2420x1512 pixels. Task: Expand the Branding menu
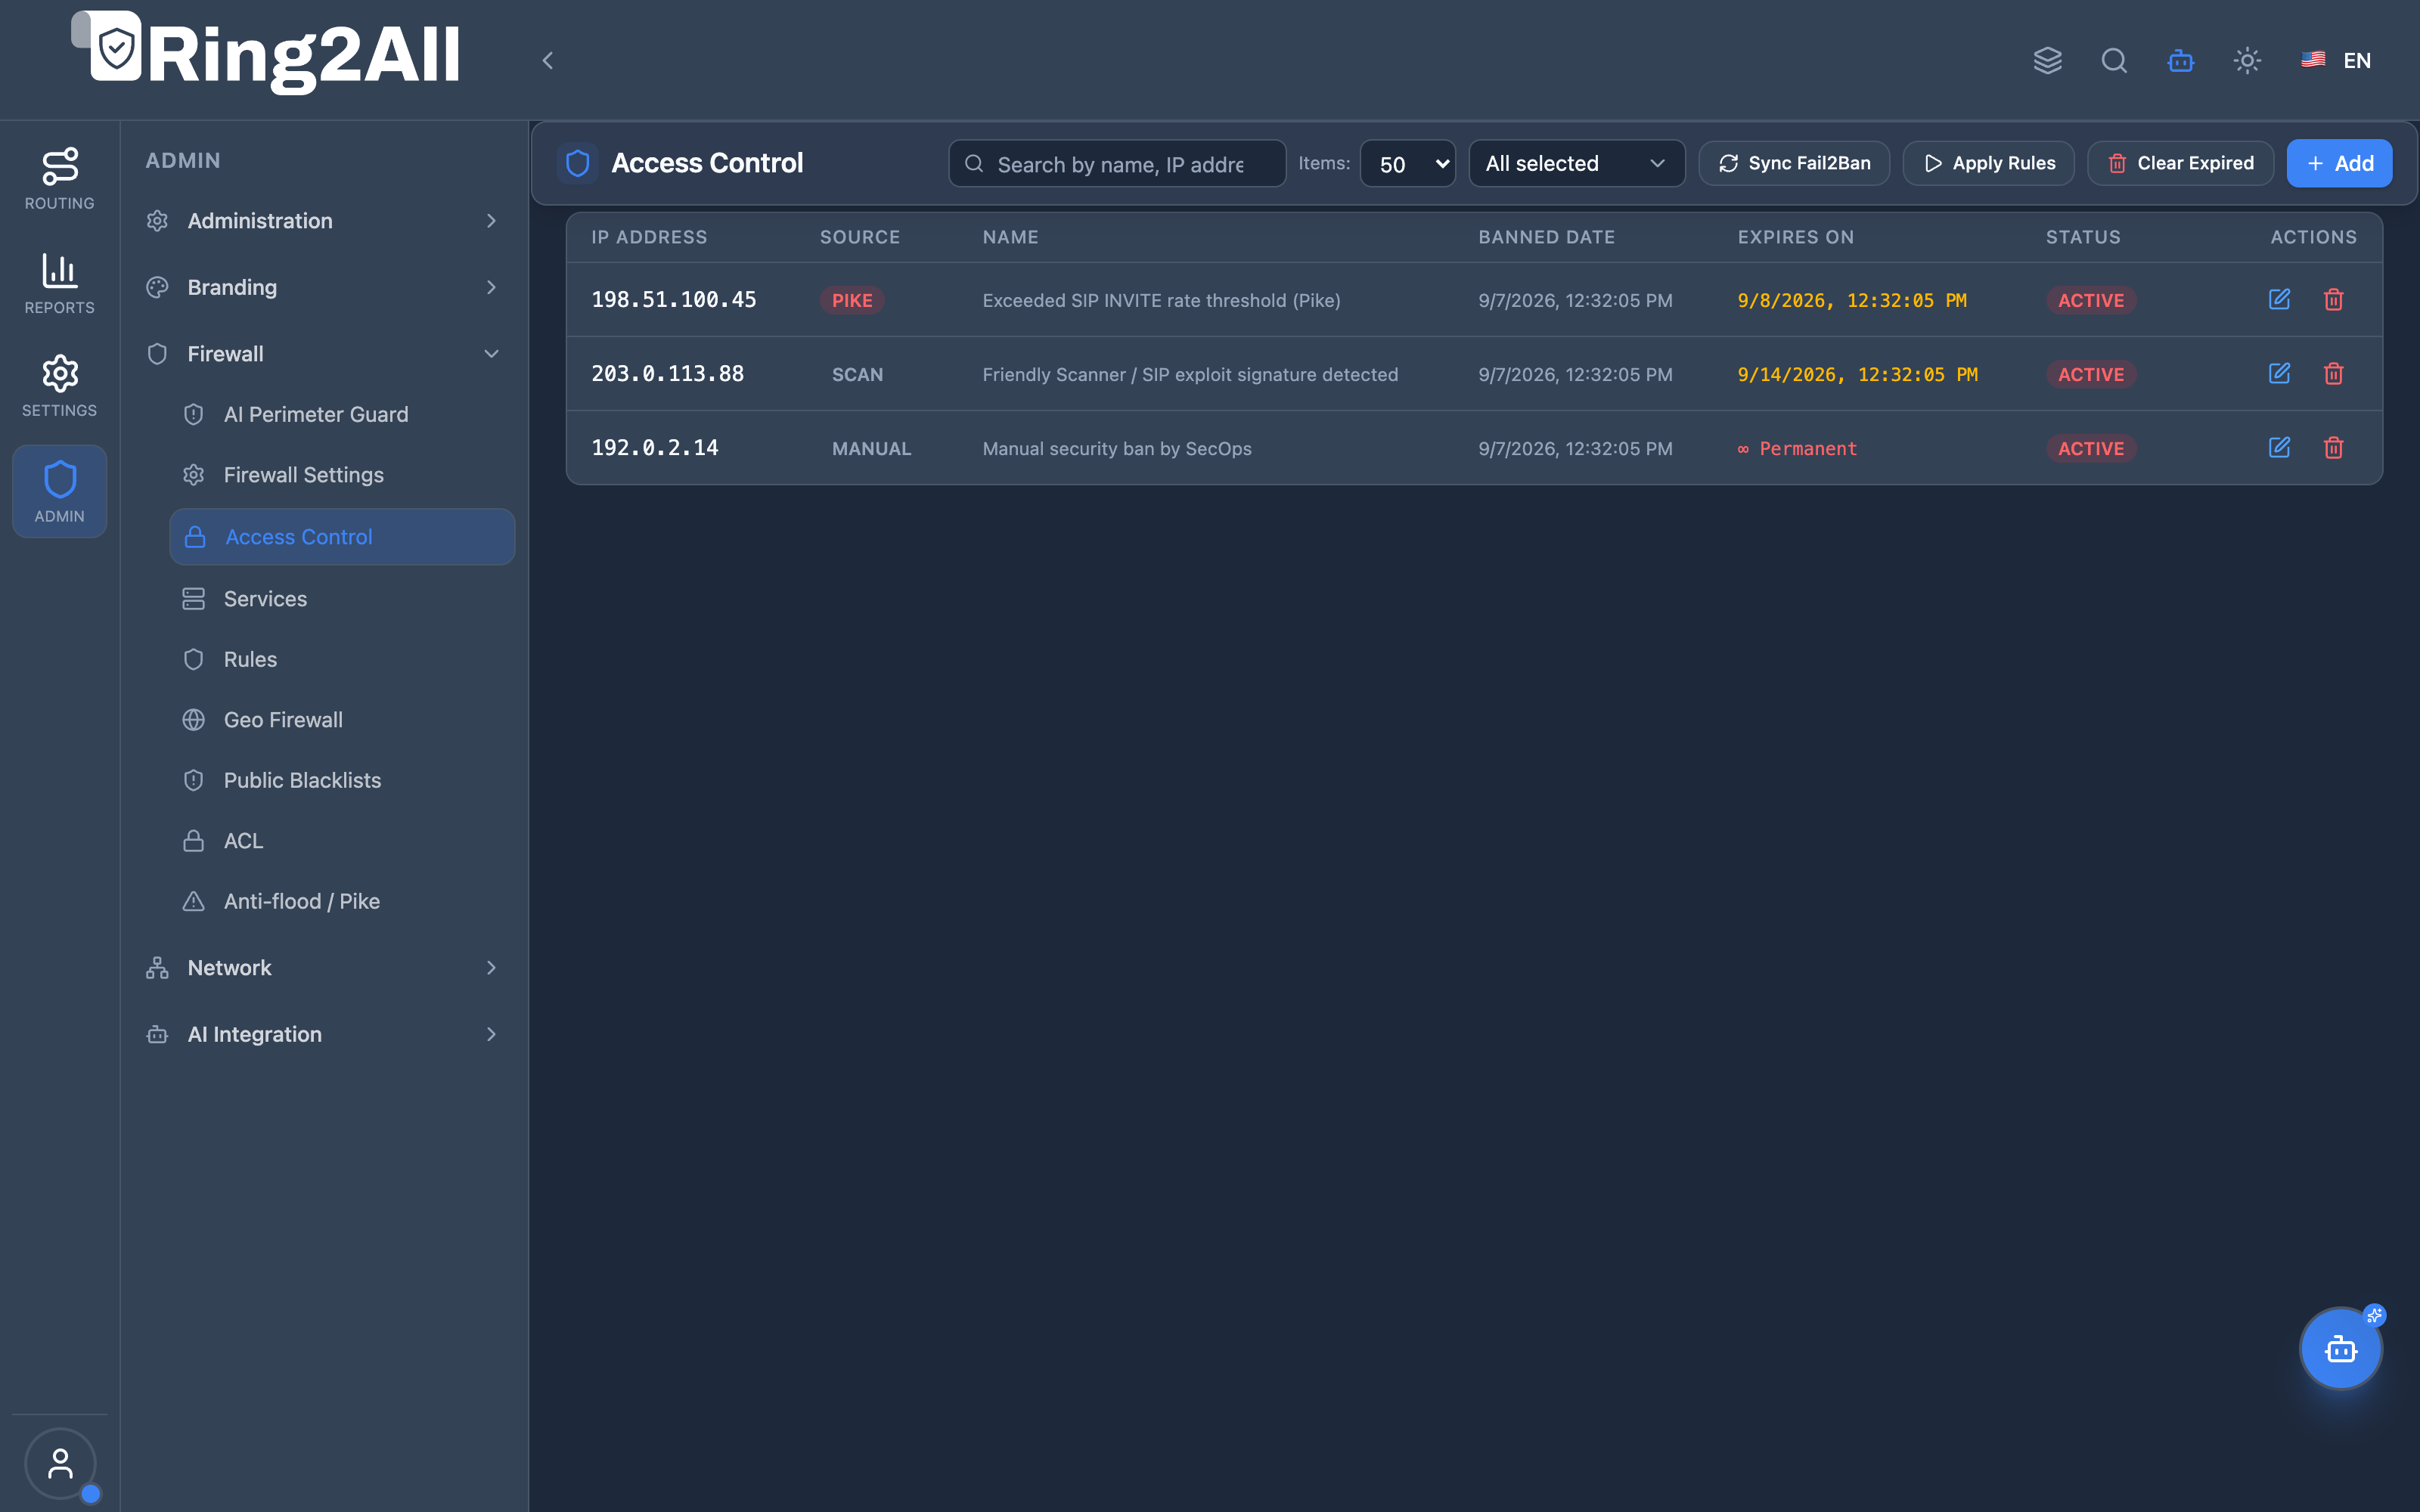pos(322,287)
